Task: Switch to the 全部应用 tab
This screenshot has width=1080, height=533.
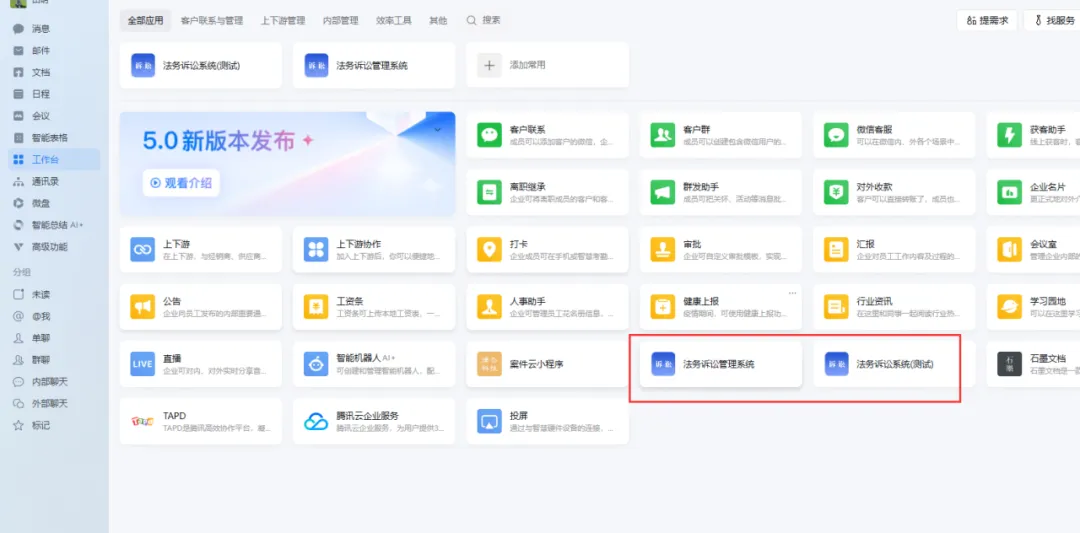Action: click(x=145, y=21)
